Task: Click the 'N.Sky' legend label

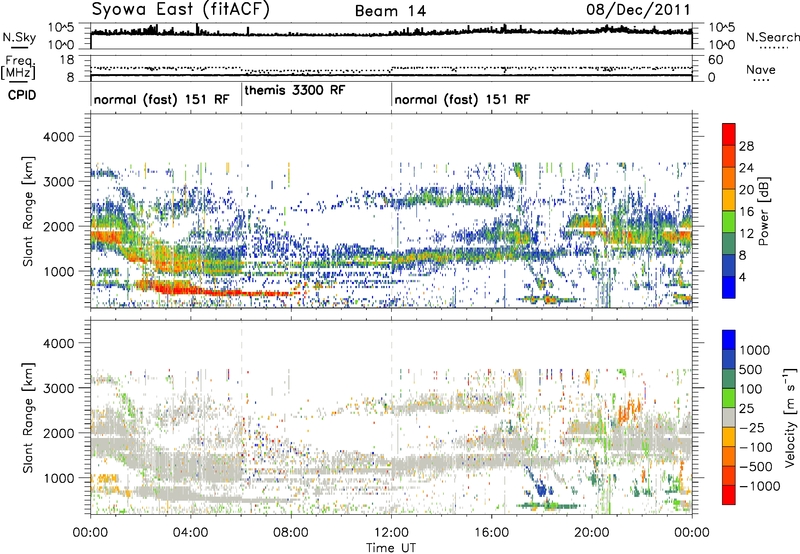Action: (19, 37)
